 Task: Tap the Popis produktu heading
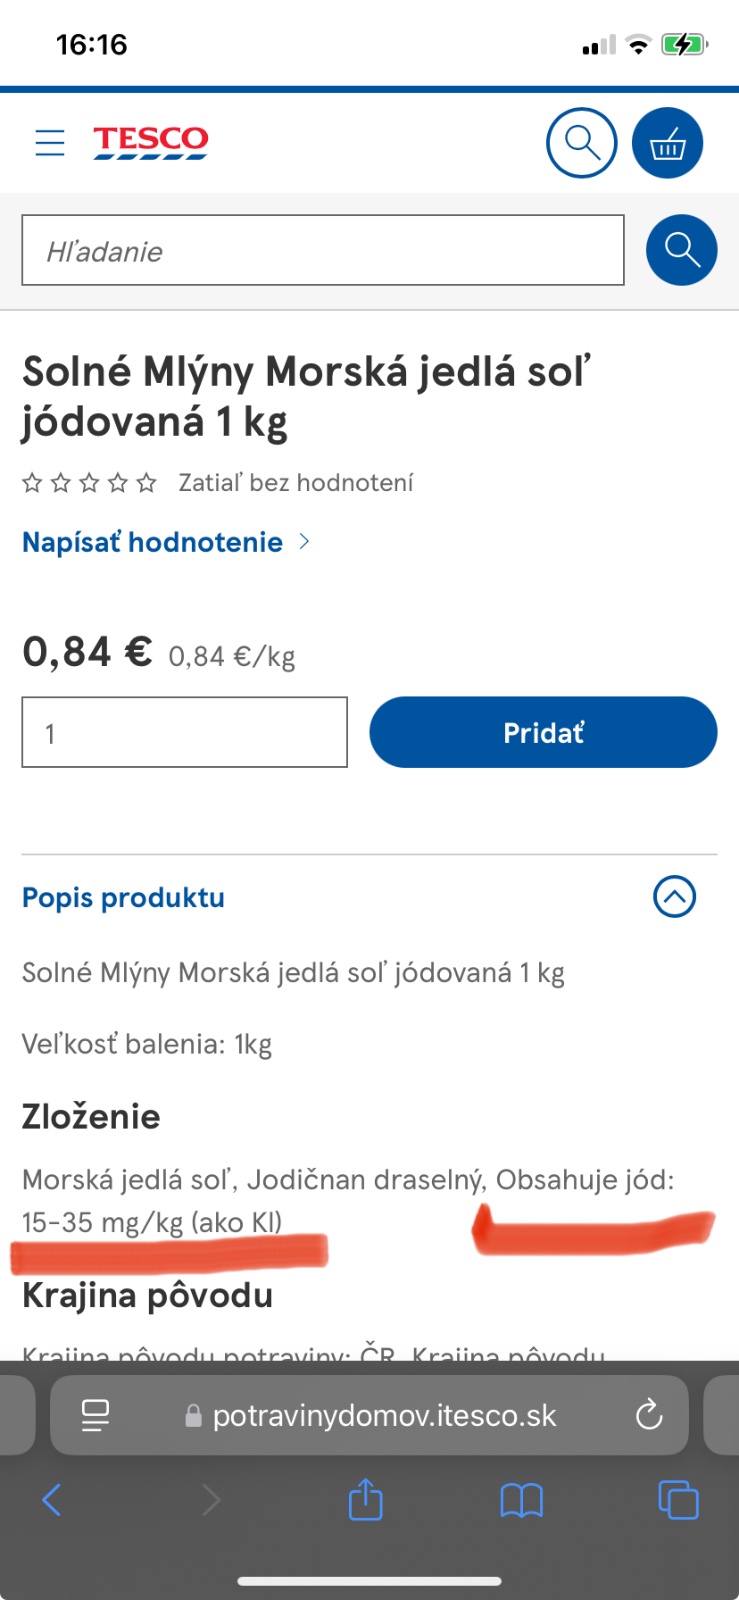point(123,898)
